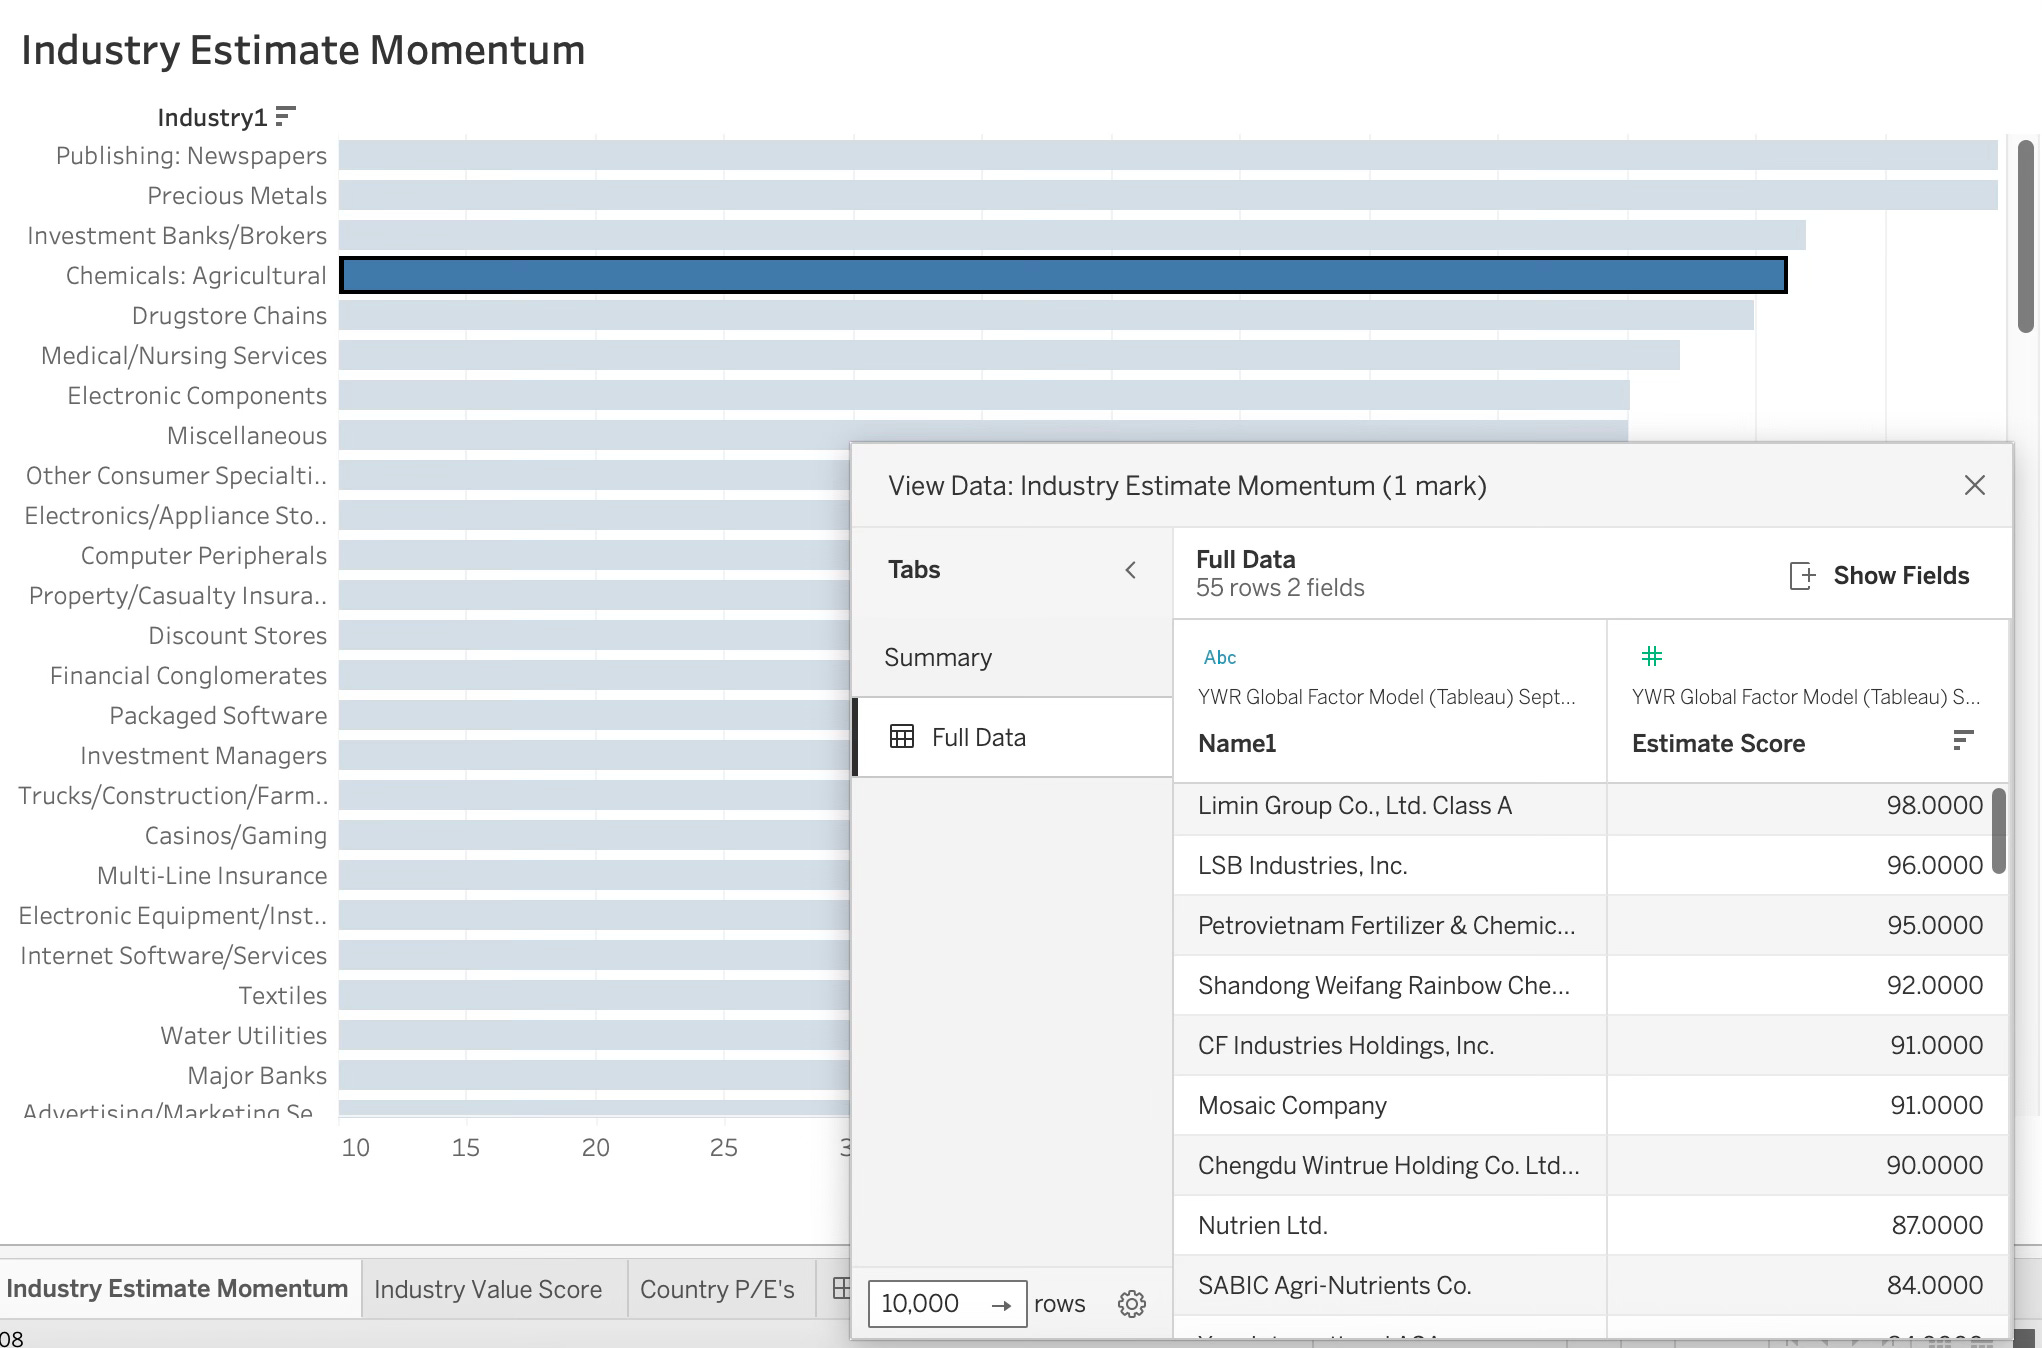Collapse the Tabs pane with chevron
The image size is (2042, 1348).
[x=1130, y=570]
